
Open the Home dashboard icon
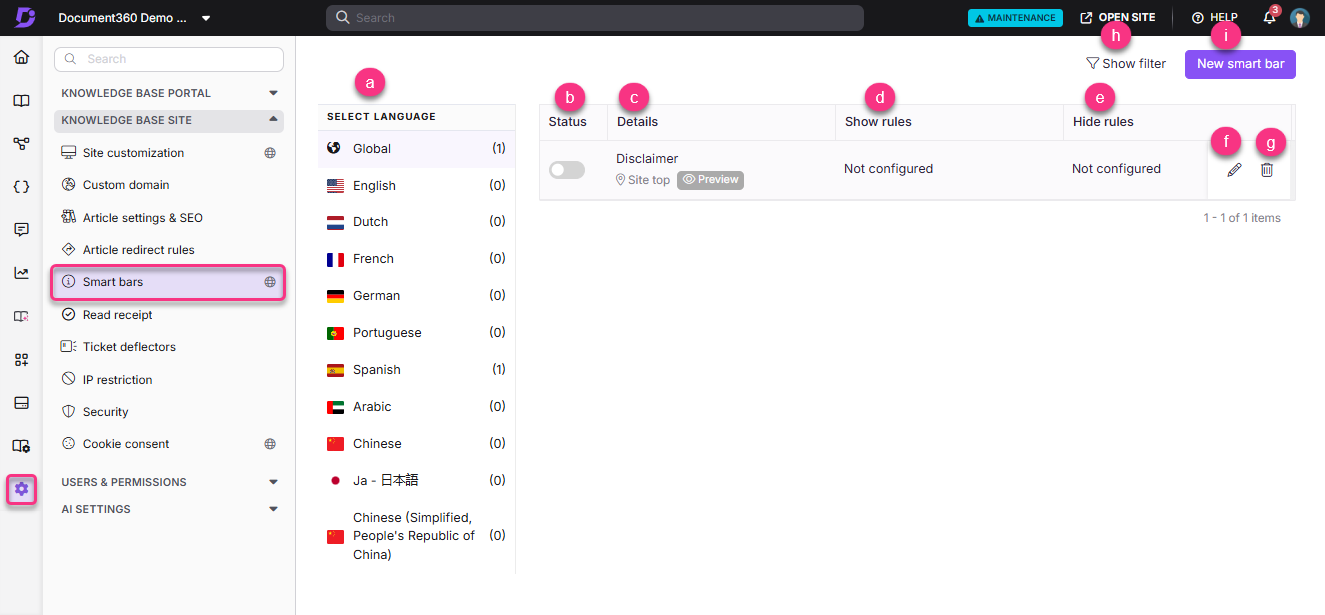[x=21, y=57]
